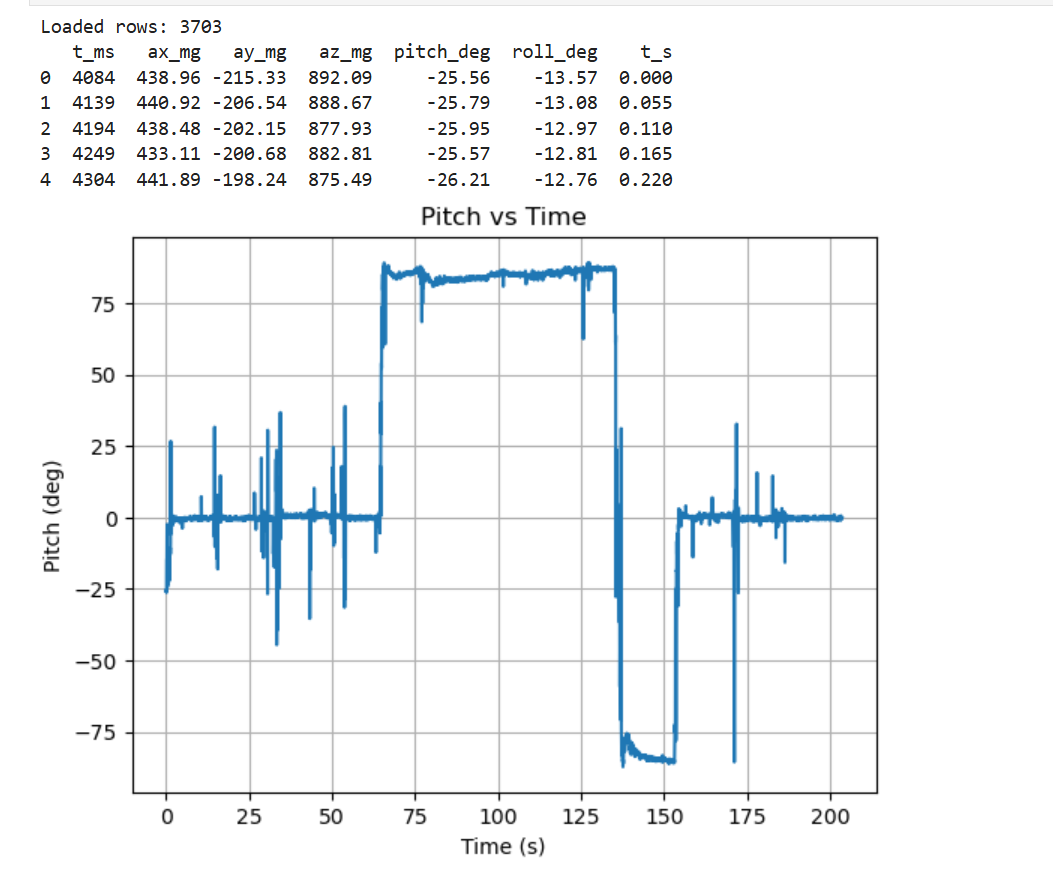Viewport: 1053px width, 872px height.
Task: Select the pitch_deg column header
Action: pyautogui.click(x=441, y=52)
